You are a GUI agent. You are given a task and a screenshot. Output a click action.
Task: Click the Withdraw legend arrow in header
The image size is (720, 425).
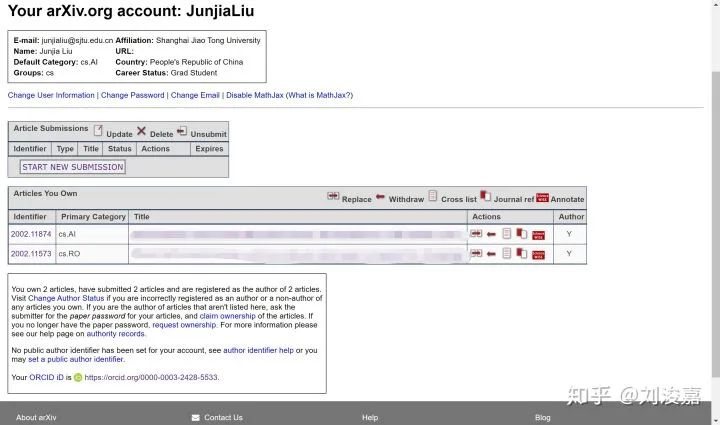pos(380,196)
